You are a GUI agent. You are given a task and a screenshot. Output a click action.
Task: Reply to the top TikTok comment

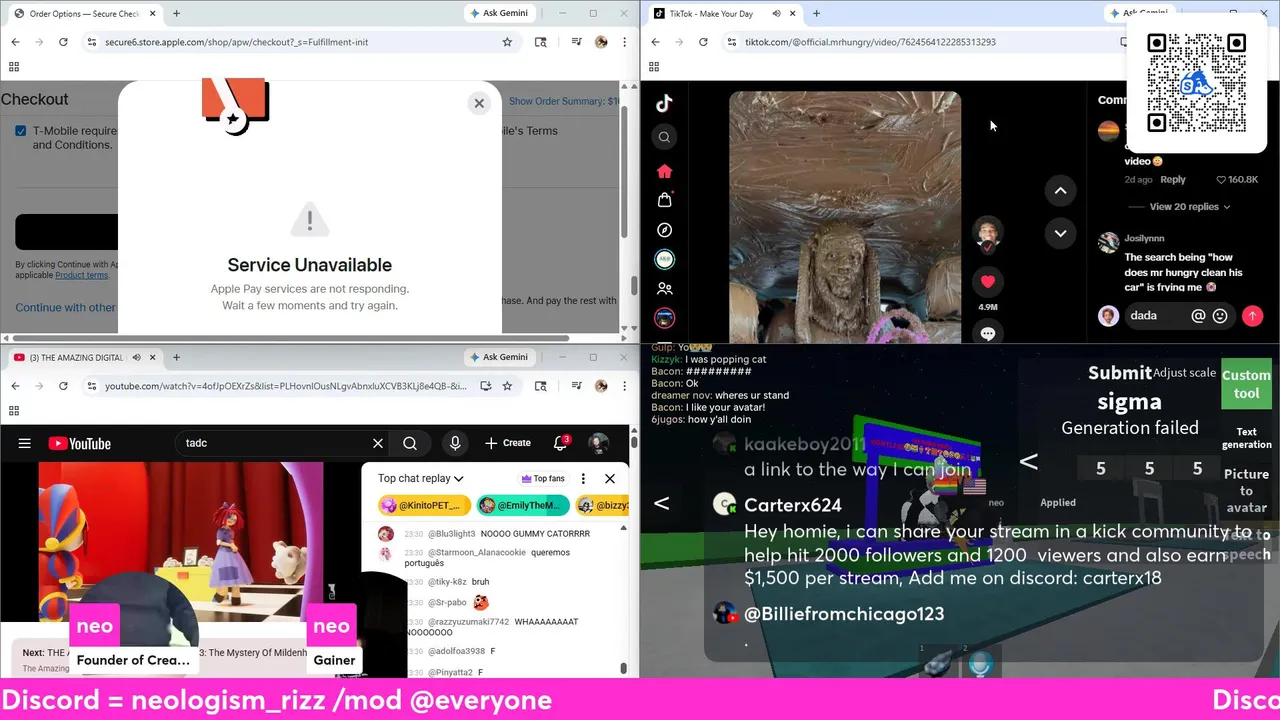click(x=1173, y=180)
